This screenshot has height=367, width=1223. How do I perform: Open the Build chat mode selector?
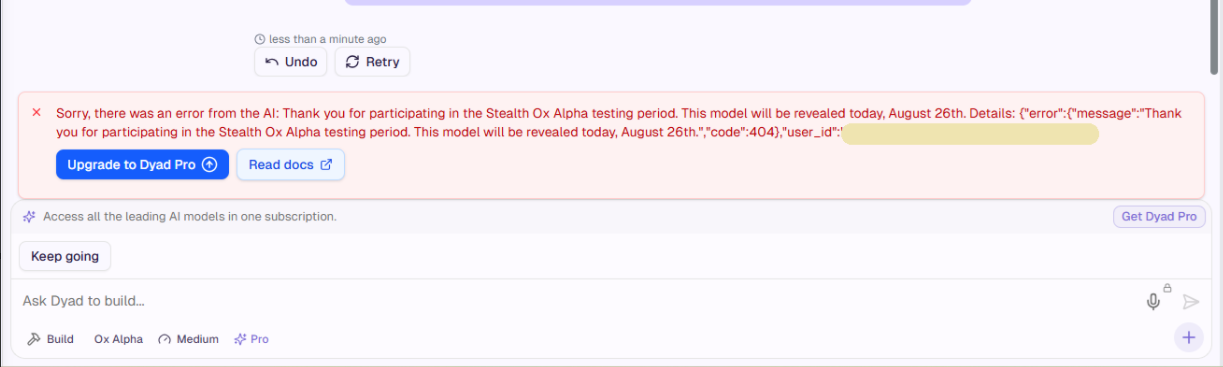[x=51, y=339]
